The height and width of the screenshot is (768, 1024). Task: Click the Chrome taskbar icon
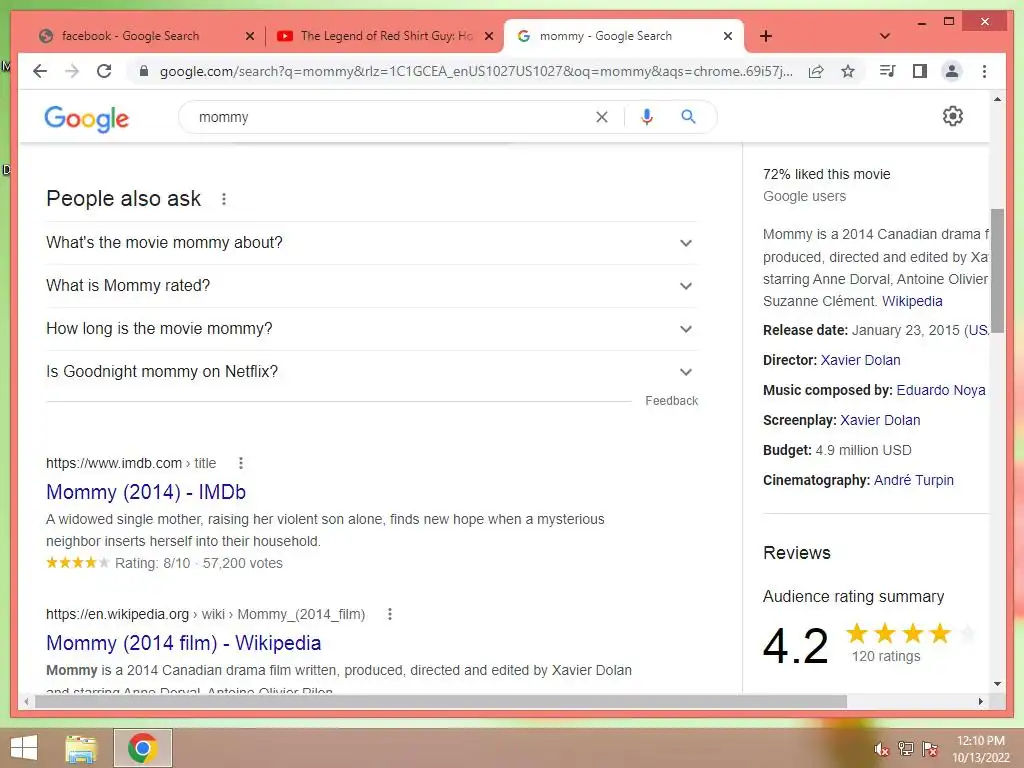(x=142, y=748)
